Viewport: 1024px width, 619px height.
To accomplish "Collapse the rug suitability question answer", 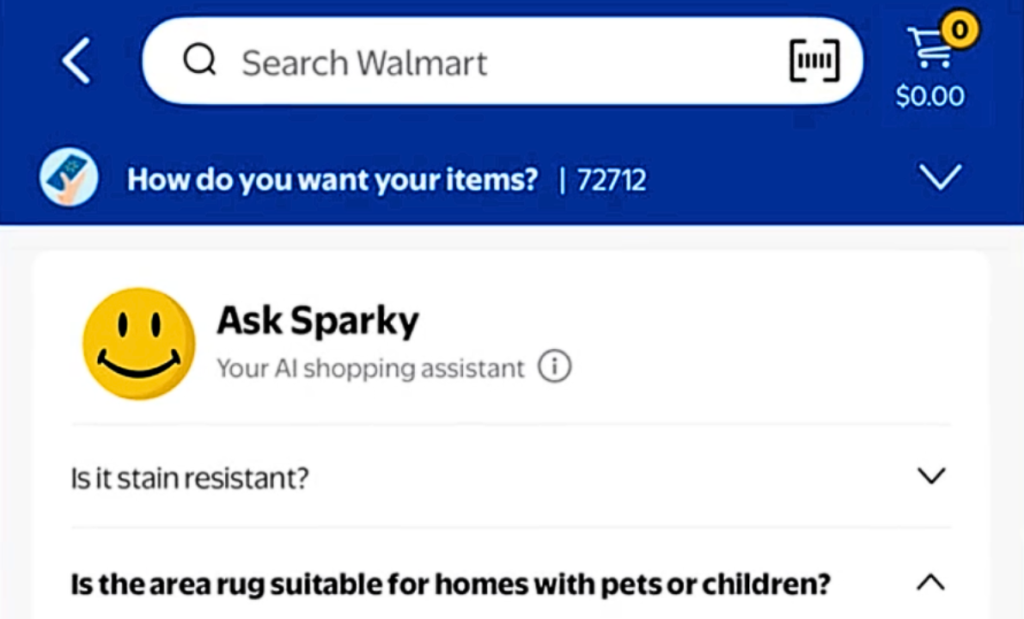I will [x=930, y=582].
